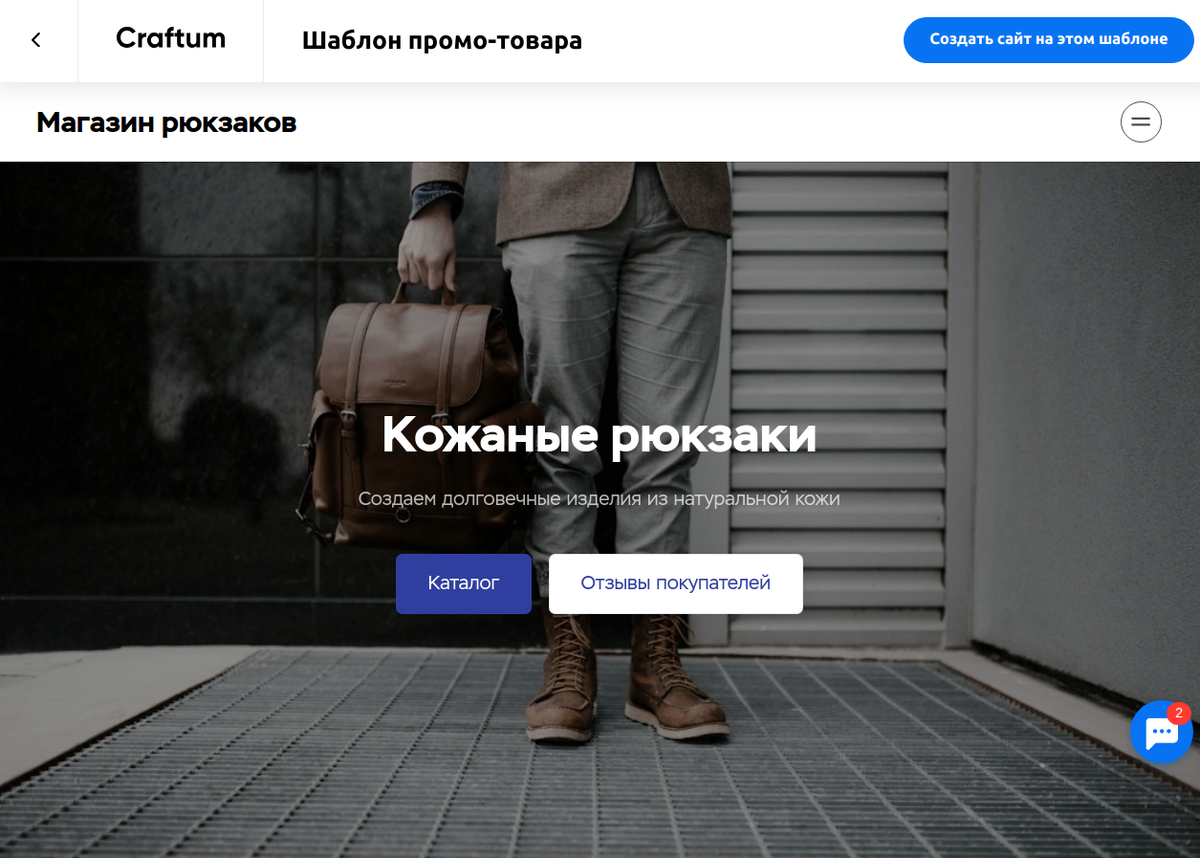Click the red notification badge showing 2
The height and width of the screenshot is (858, 1200).
[1179, 713]
